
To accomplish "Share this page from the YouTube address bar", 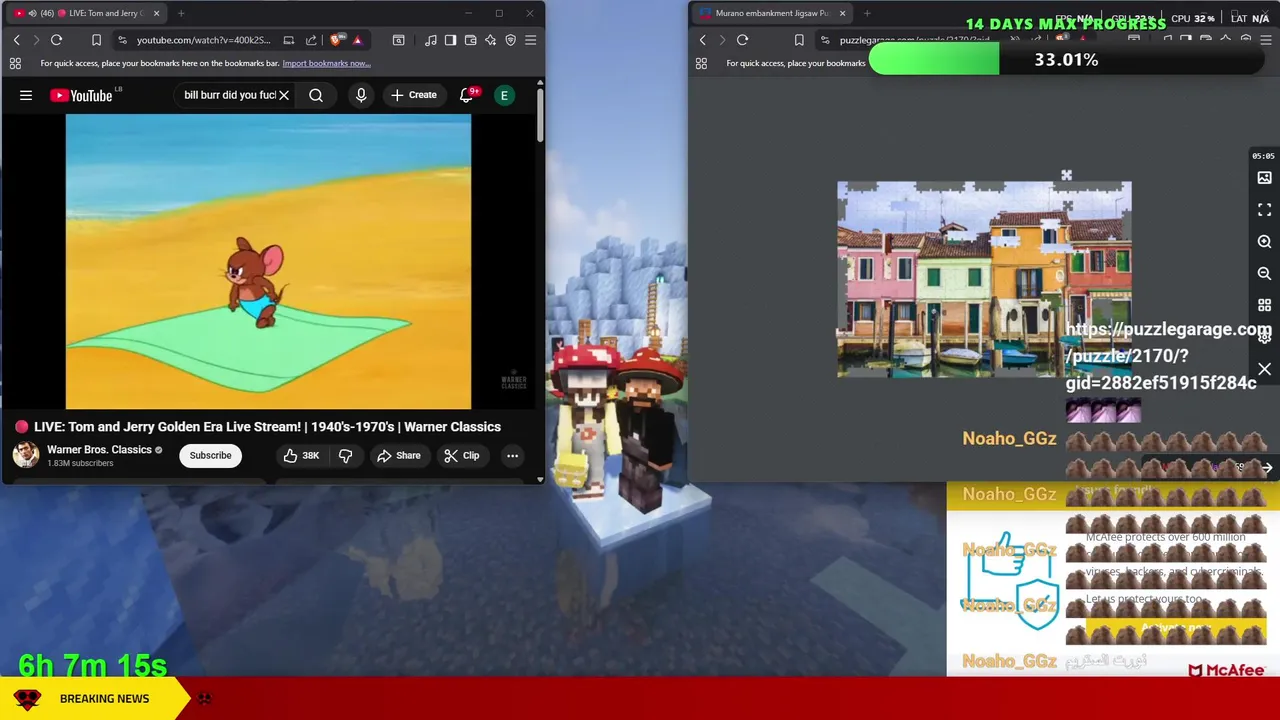I will click(x=311, y=40).
